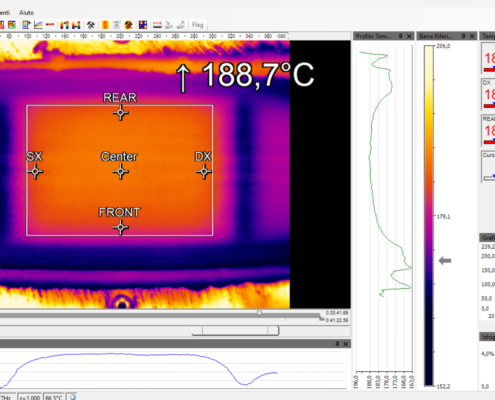The image size is (495, 400).
Task: Select the Barra Riferi... panel tab
Action: (435, 36)
